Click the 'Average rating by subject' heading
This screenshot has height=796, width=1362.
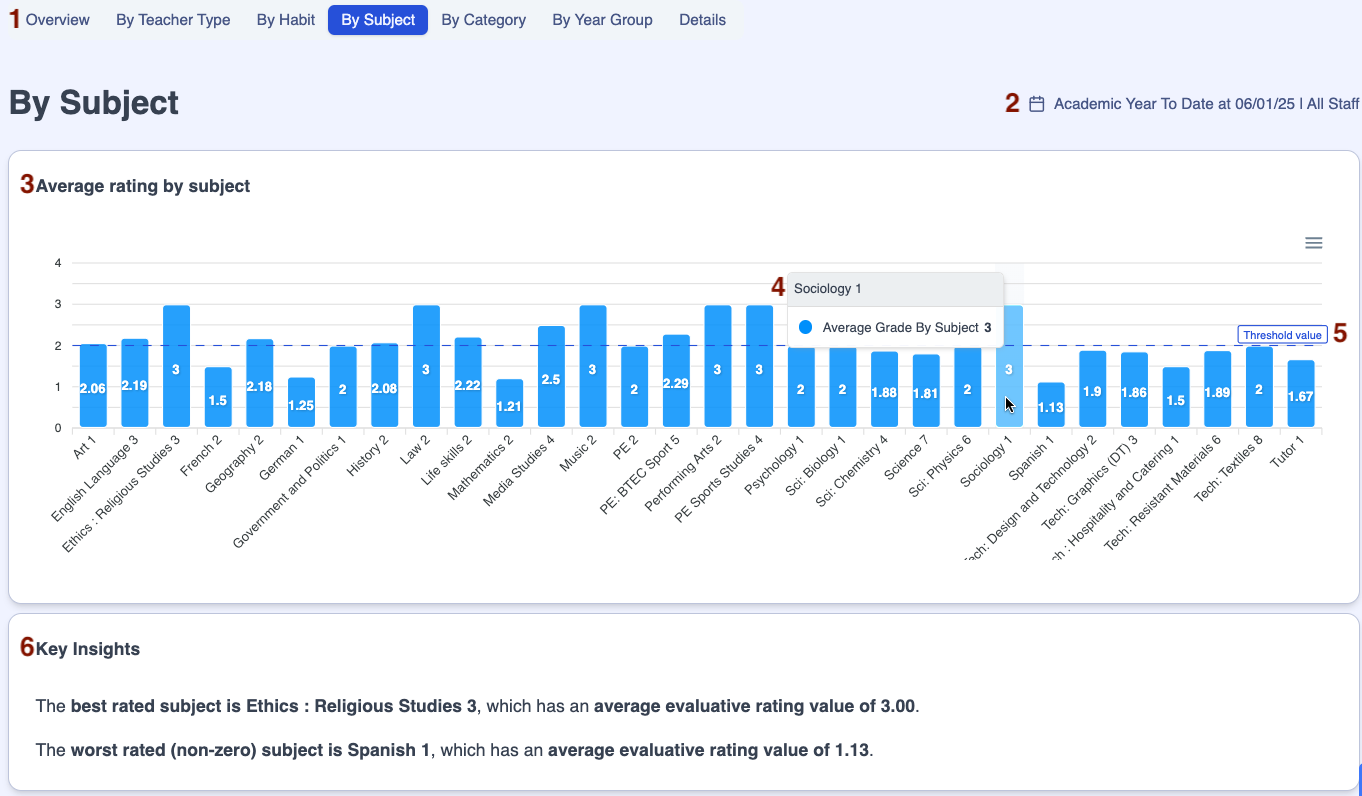143,186
